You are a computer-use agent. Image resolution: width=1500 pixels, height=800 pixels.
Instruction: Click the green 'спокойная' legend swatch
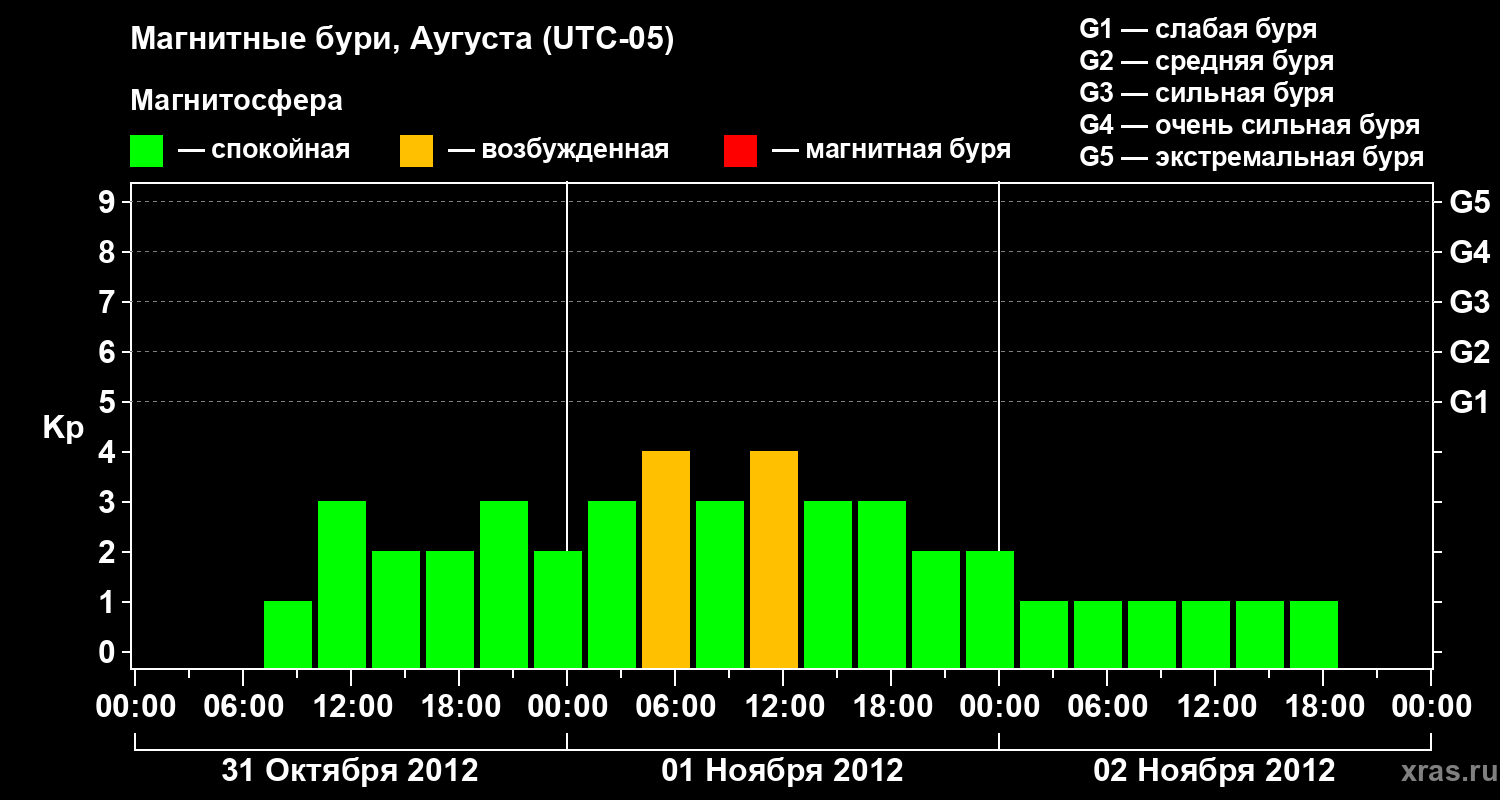tap(146, 151)
